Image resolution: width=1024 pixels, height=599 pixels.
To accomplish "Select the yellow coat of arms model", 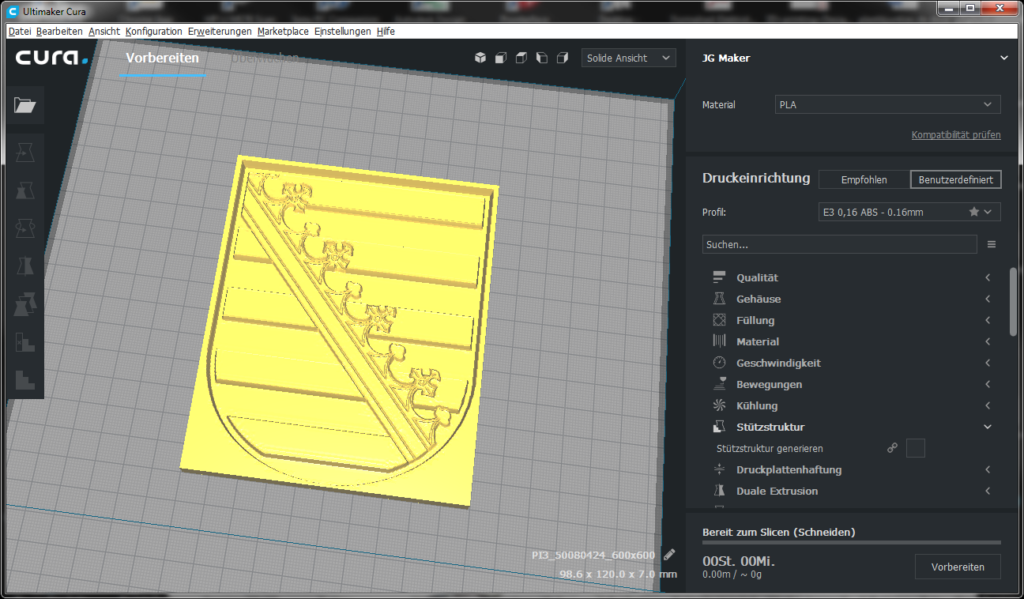I will coord(340,330).
